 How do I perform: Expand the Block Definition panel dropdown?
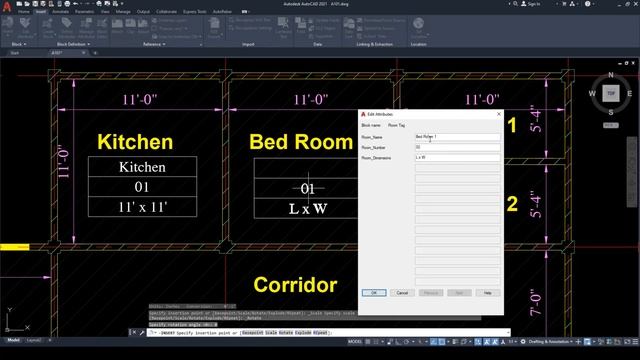[x=73, y=44]
